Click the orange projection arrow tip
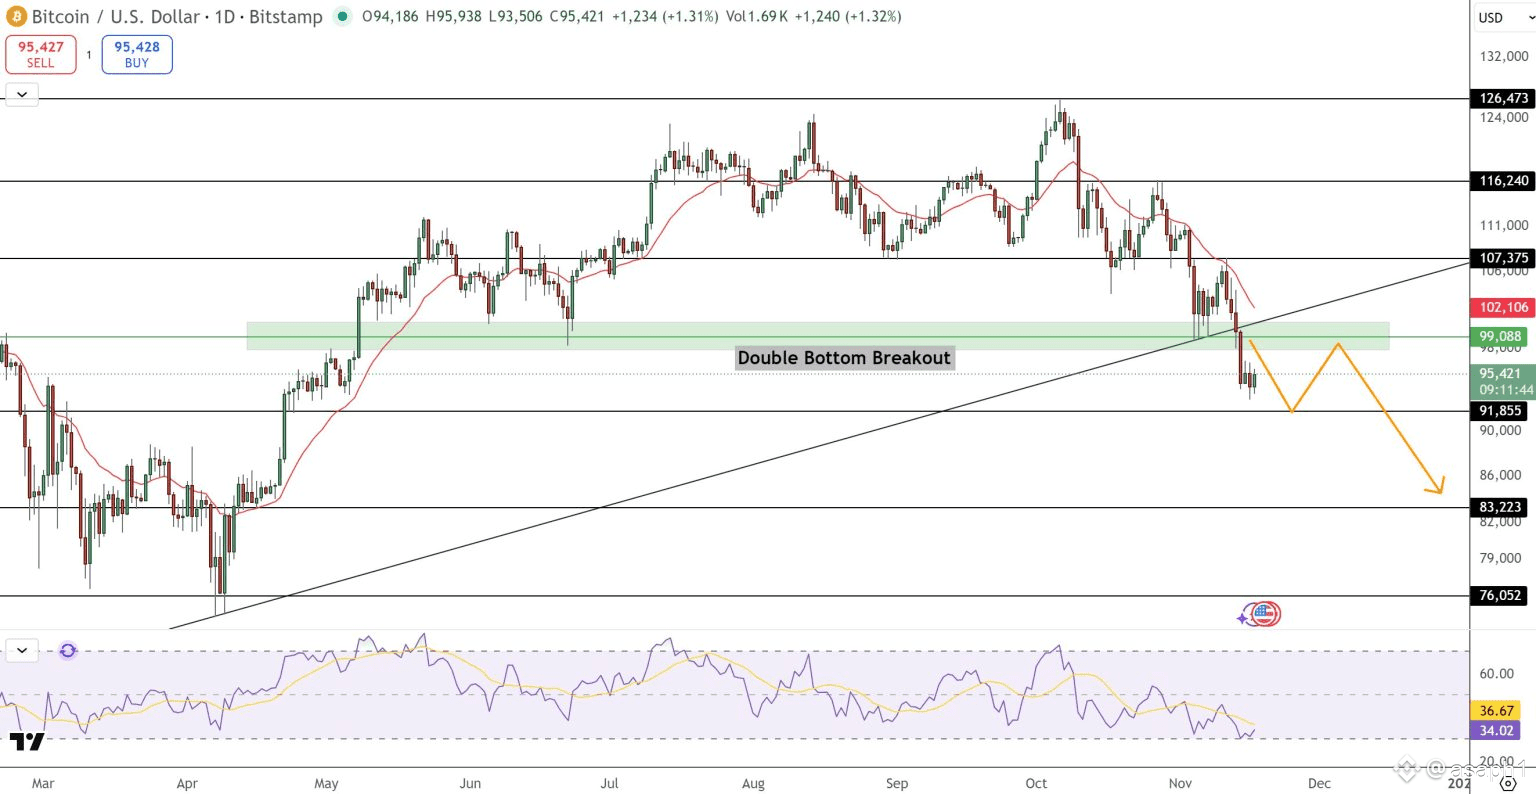 [1437, 486]
